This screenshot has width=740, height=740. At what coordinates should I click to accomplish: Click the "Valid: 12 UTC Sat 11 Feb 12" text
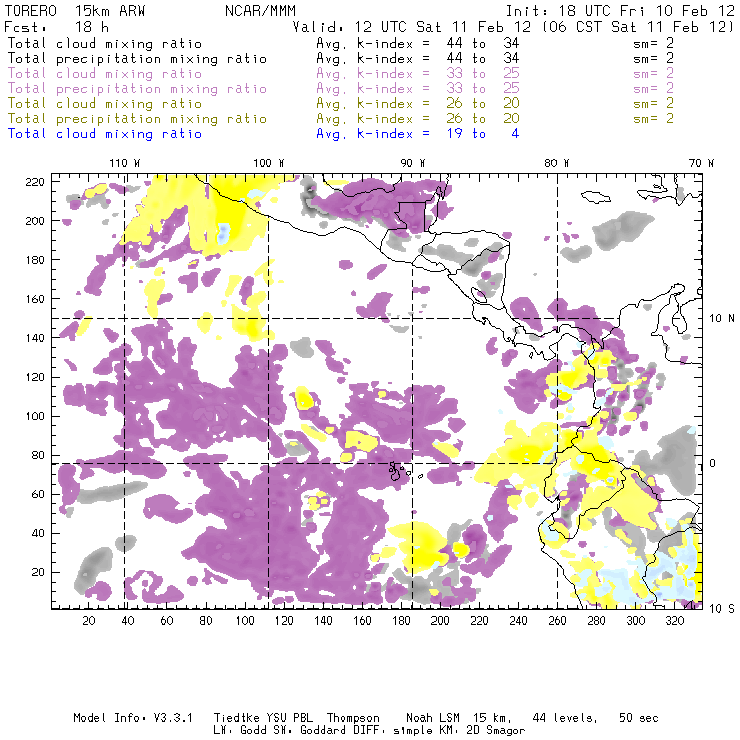click(412, 27)
